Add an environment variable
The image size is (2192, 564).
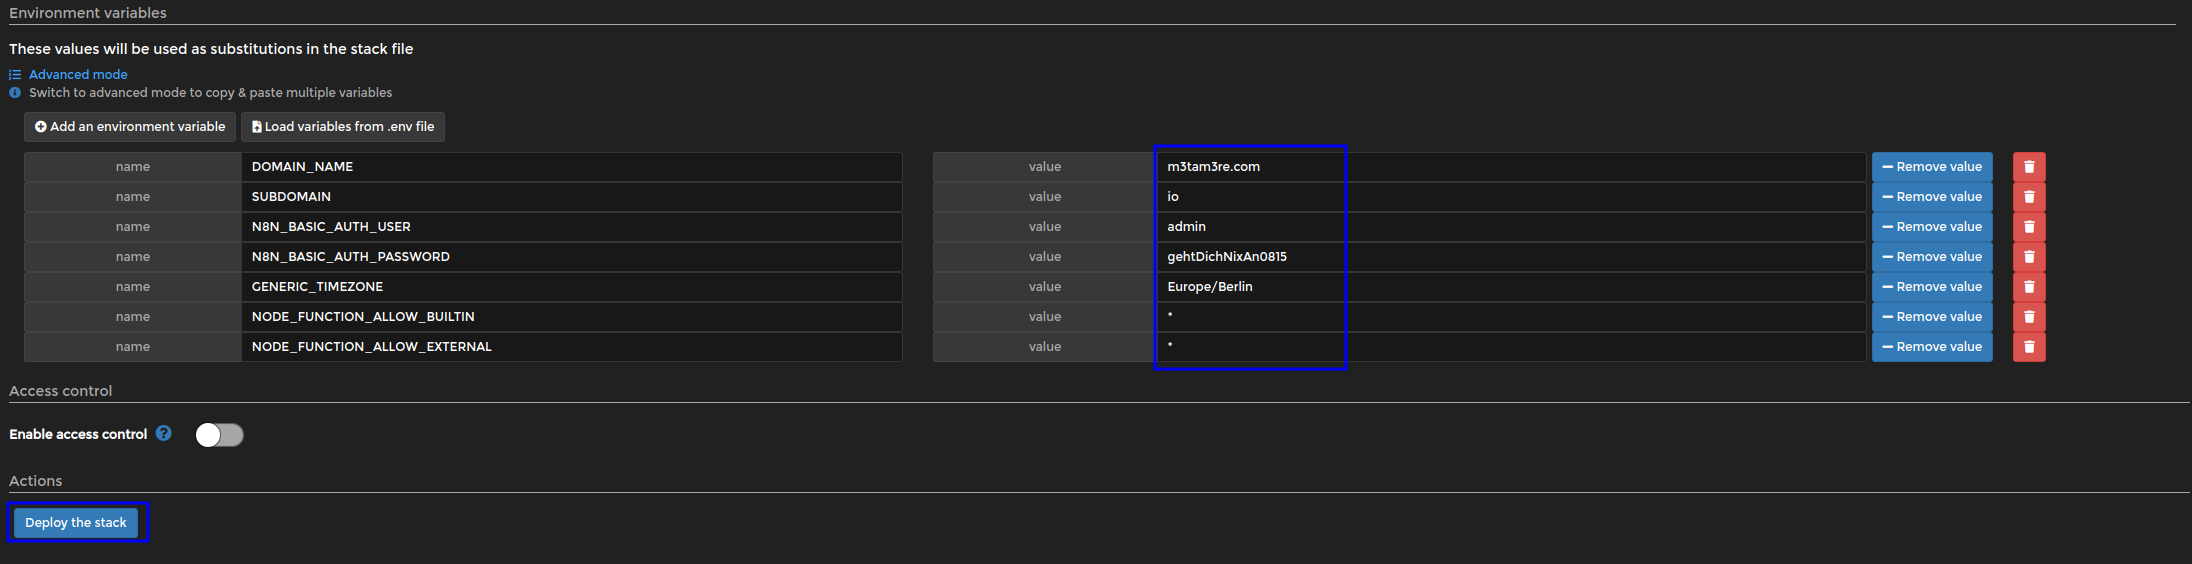[130, 127]
